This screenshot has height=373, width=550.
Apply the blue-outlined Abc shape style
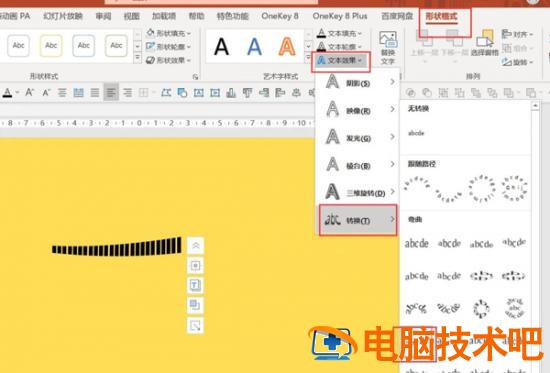coord(83,46)
